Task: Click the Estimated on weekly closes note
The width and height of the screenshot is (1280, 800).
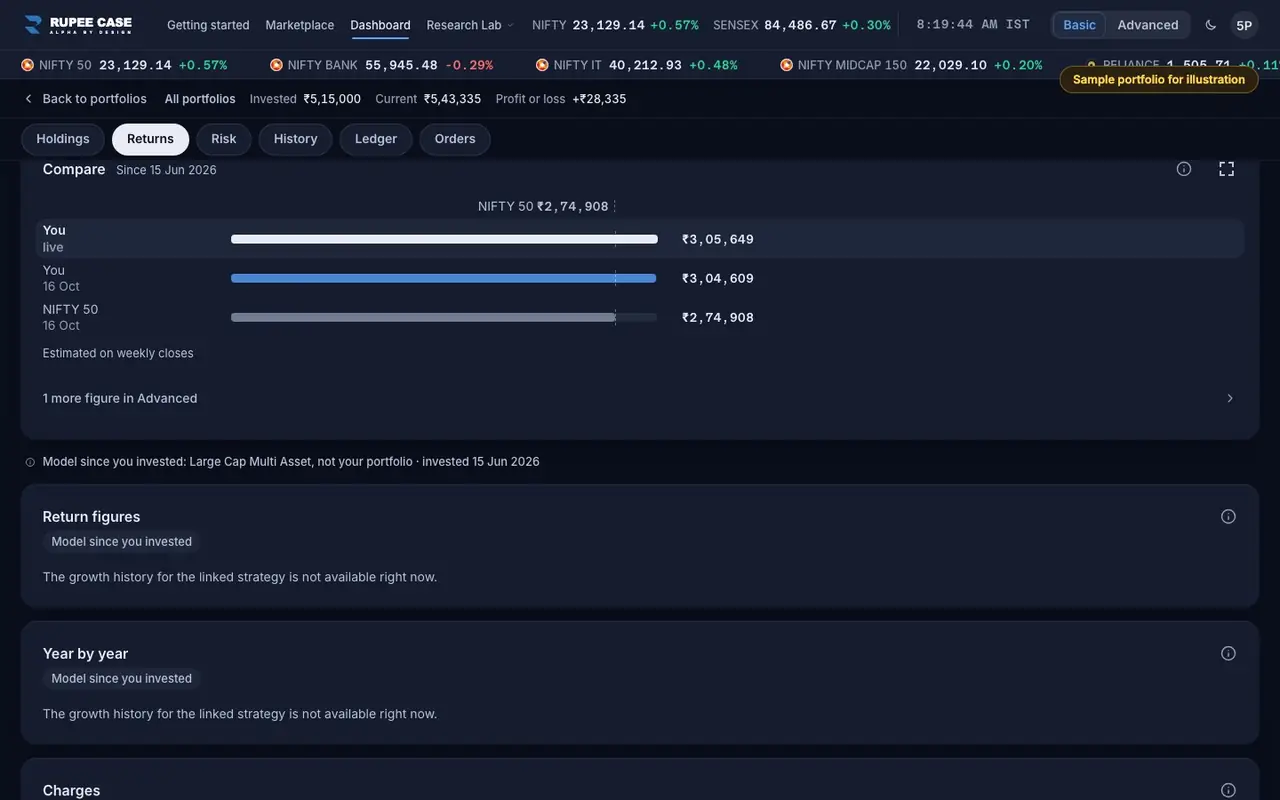Action: click(x=118, y=353)
